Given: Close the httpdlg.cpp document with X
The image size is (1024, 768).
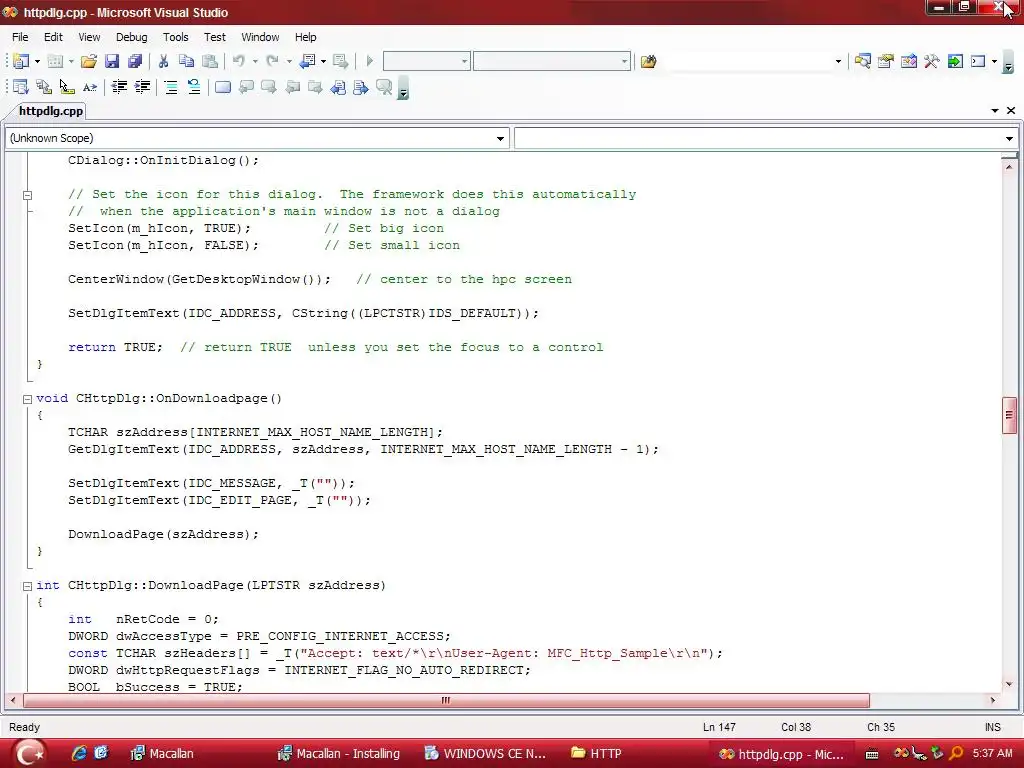Looking at the screenshot, I should click(1011, 110).
